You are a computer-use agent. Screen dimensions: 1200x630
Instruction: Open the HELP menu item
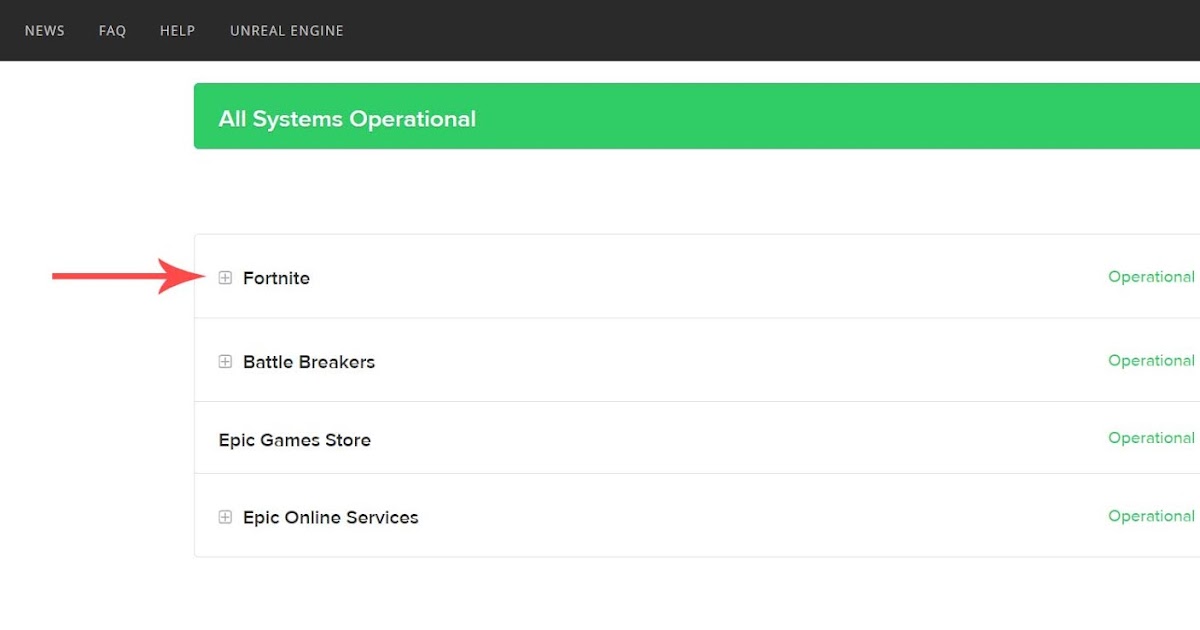pyautogui.click(x=177, y=31)
